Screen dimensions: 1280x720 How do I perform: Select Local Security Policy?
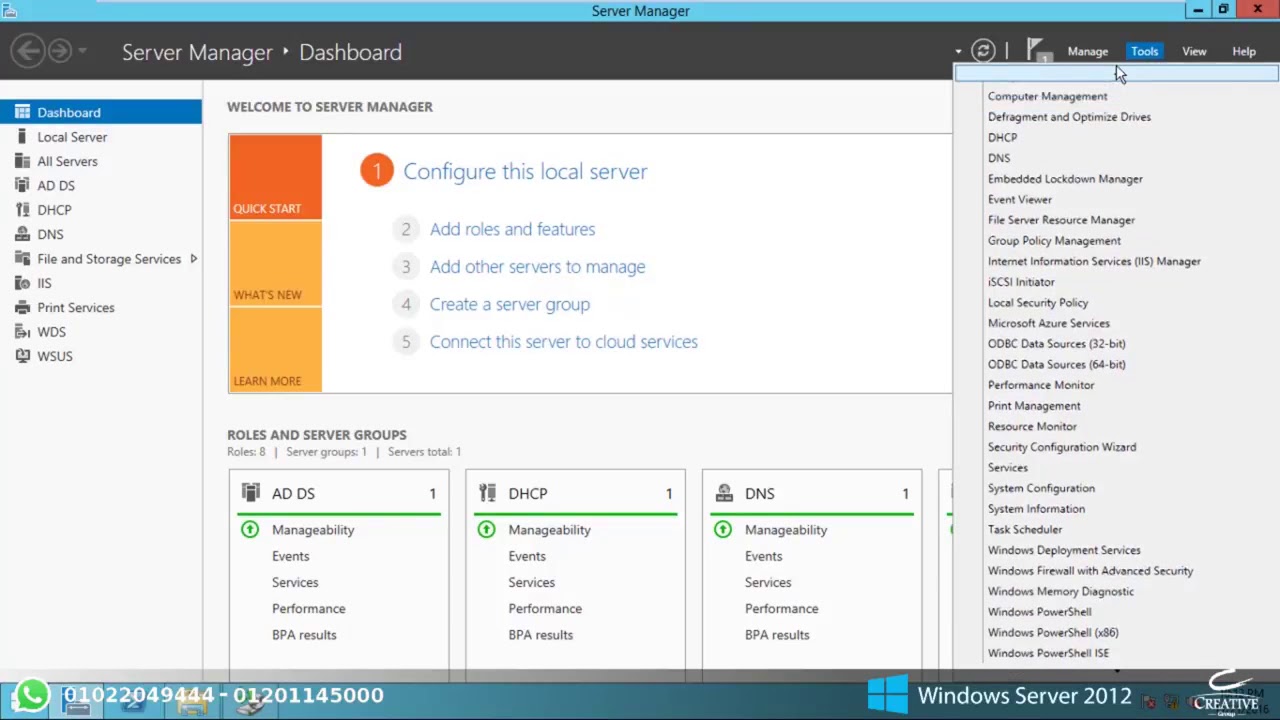coord(1038,302)
